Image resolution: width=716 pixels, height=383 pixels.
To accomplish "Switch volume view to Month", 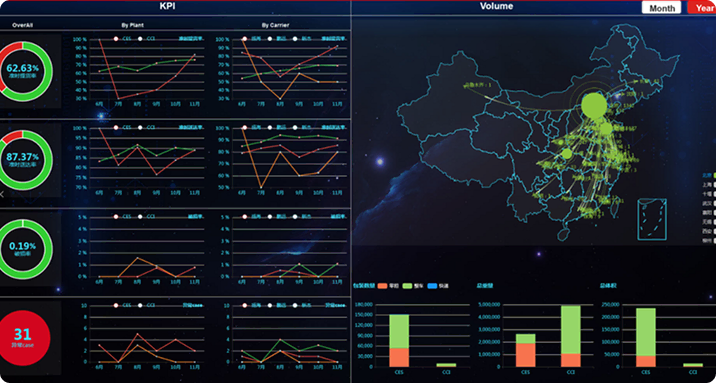I will point(661,8).
